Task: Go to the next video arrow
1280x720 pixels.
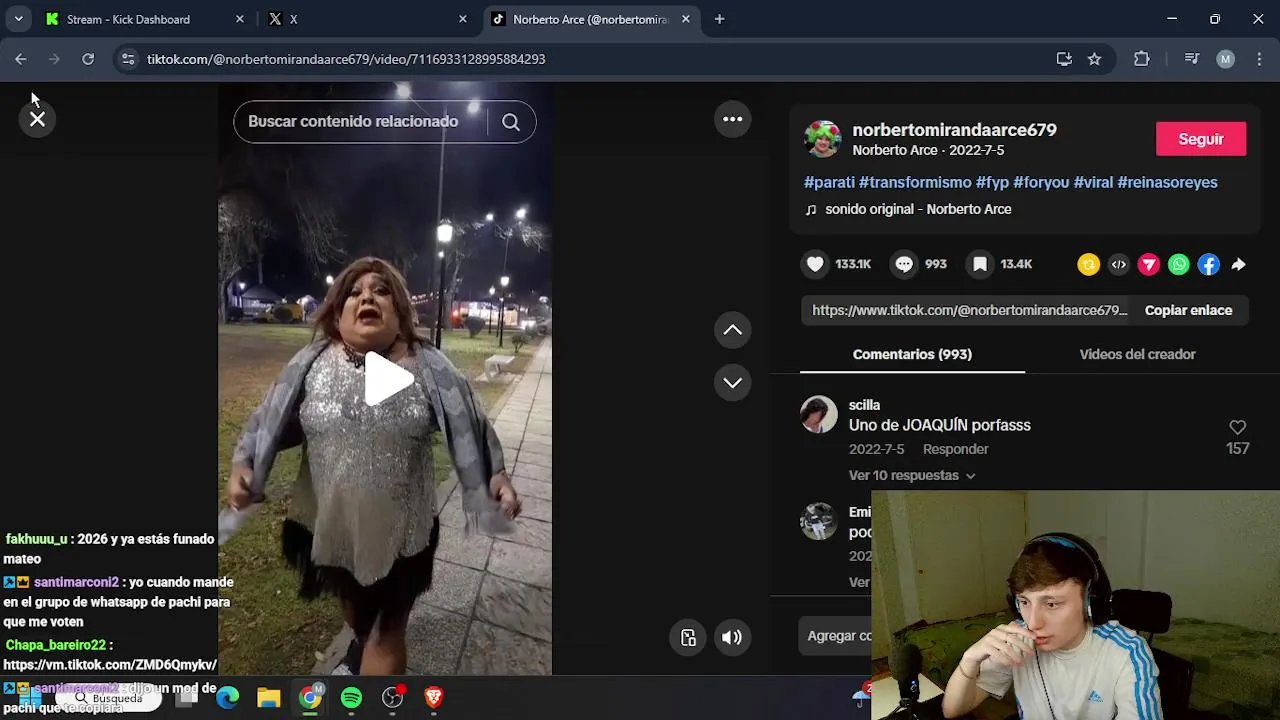Action: 733,383
